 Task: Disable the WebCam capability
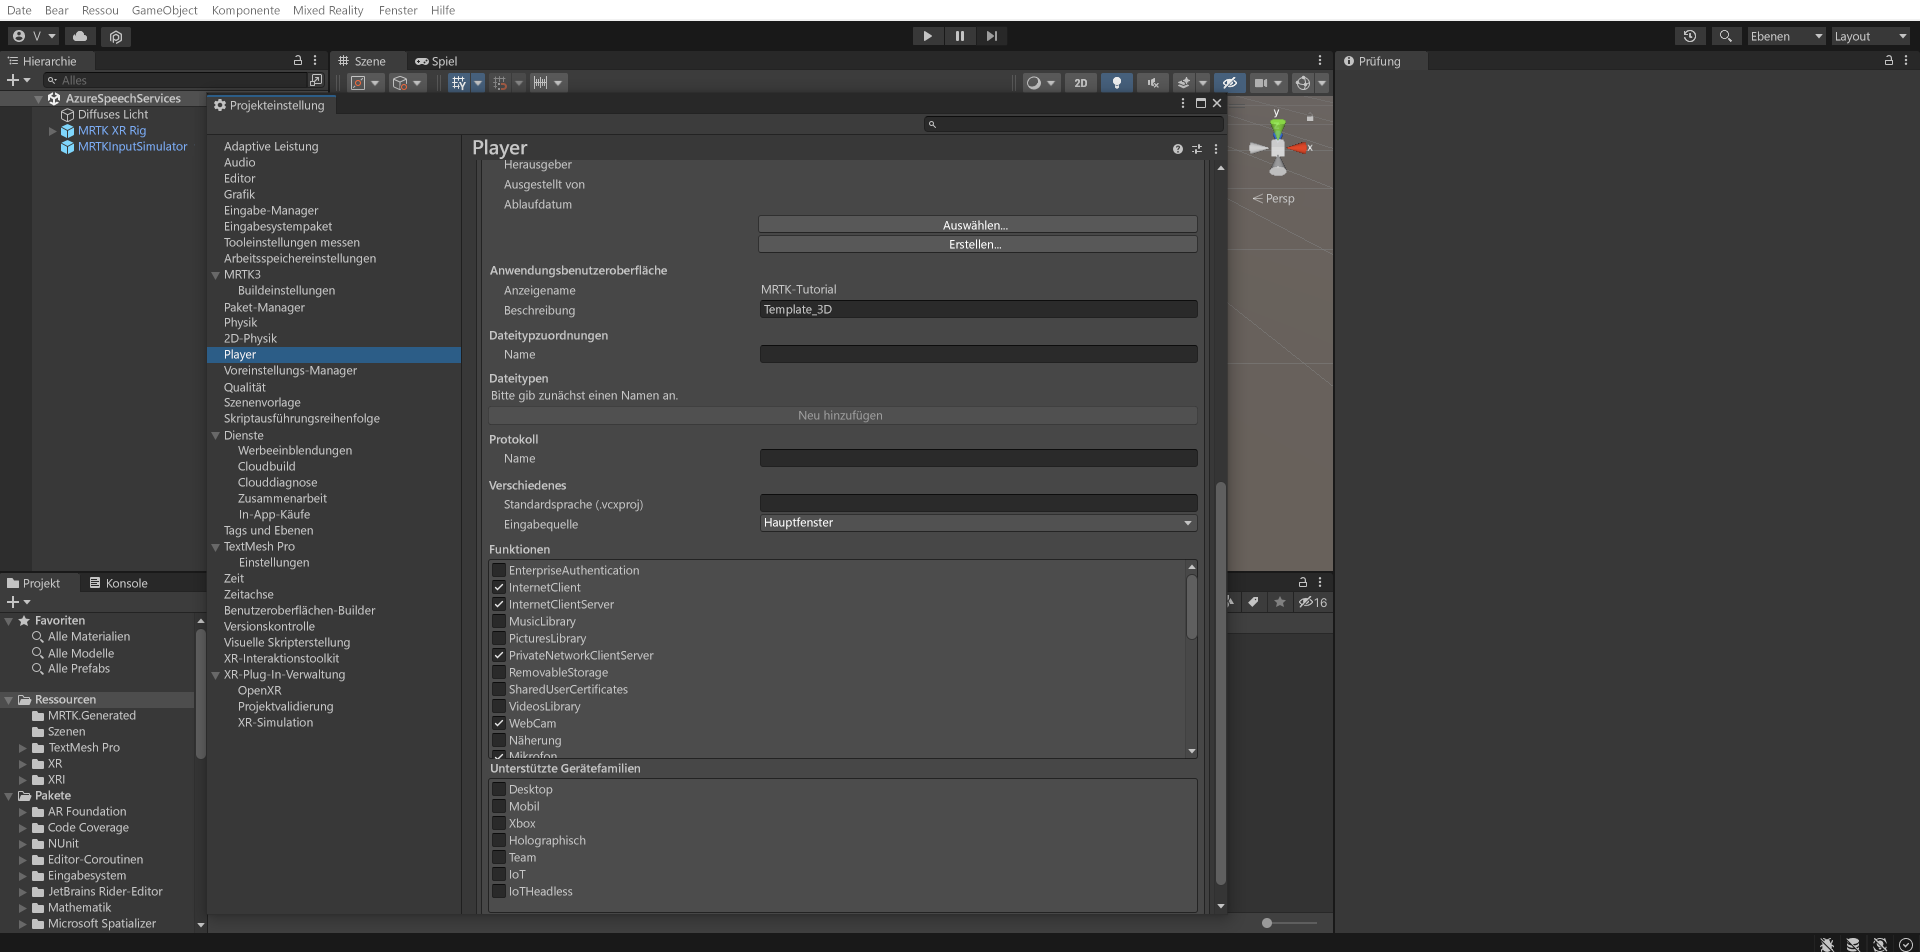point(499,723)
